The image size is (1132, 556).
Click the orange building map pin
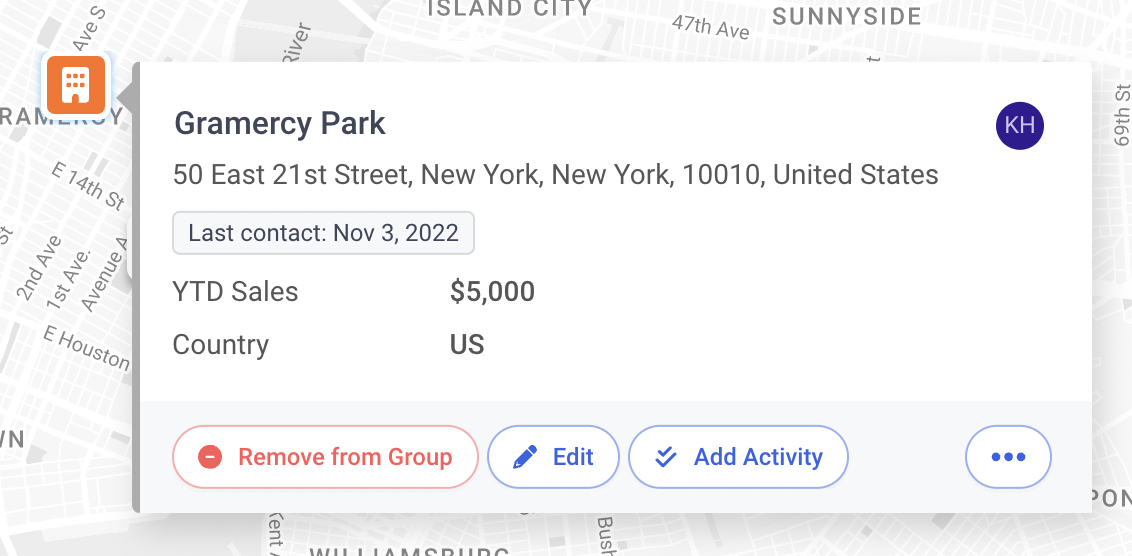[x=77, y=86]
